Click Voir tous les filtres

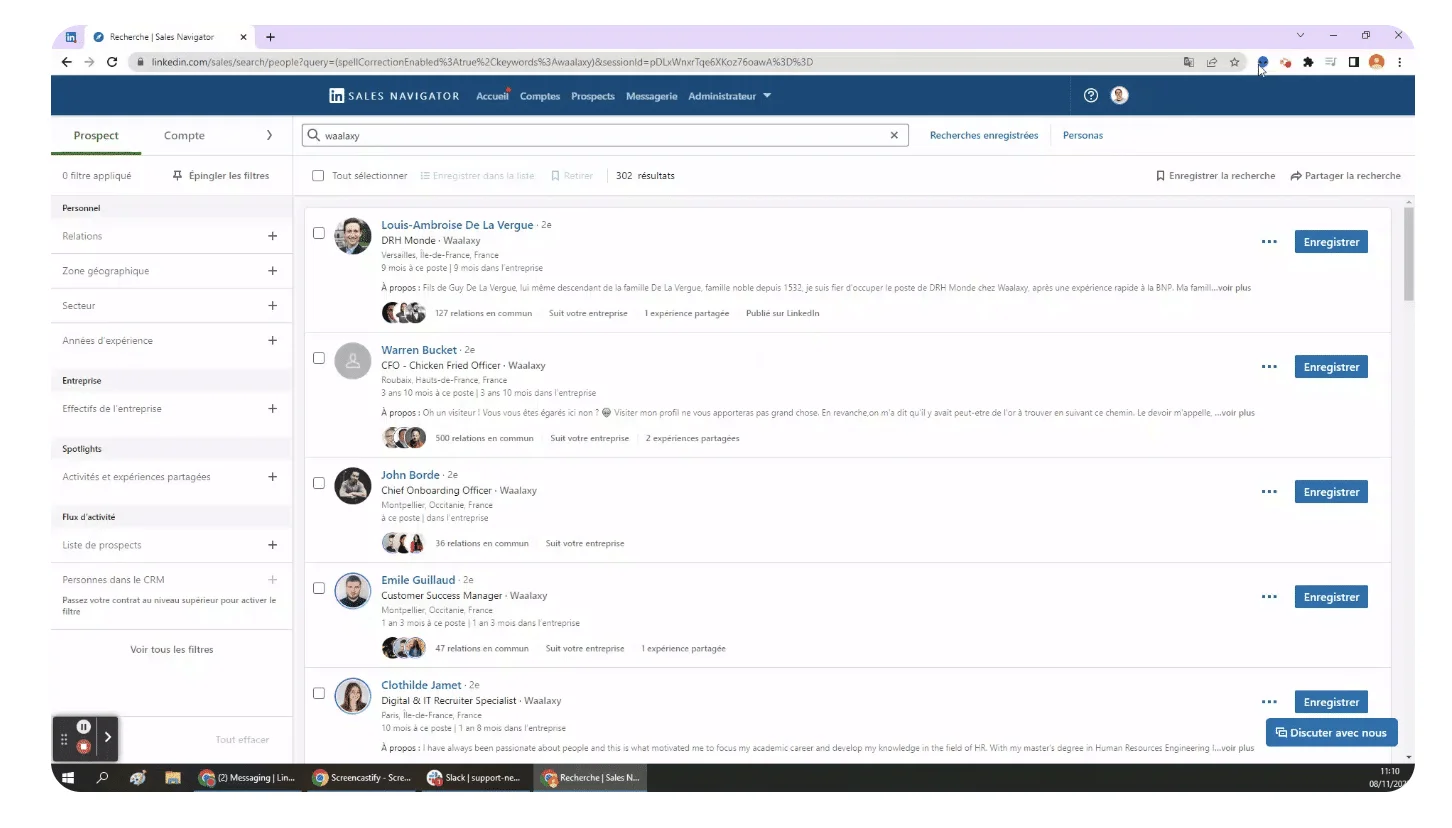click(172, 650)
